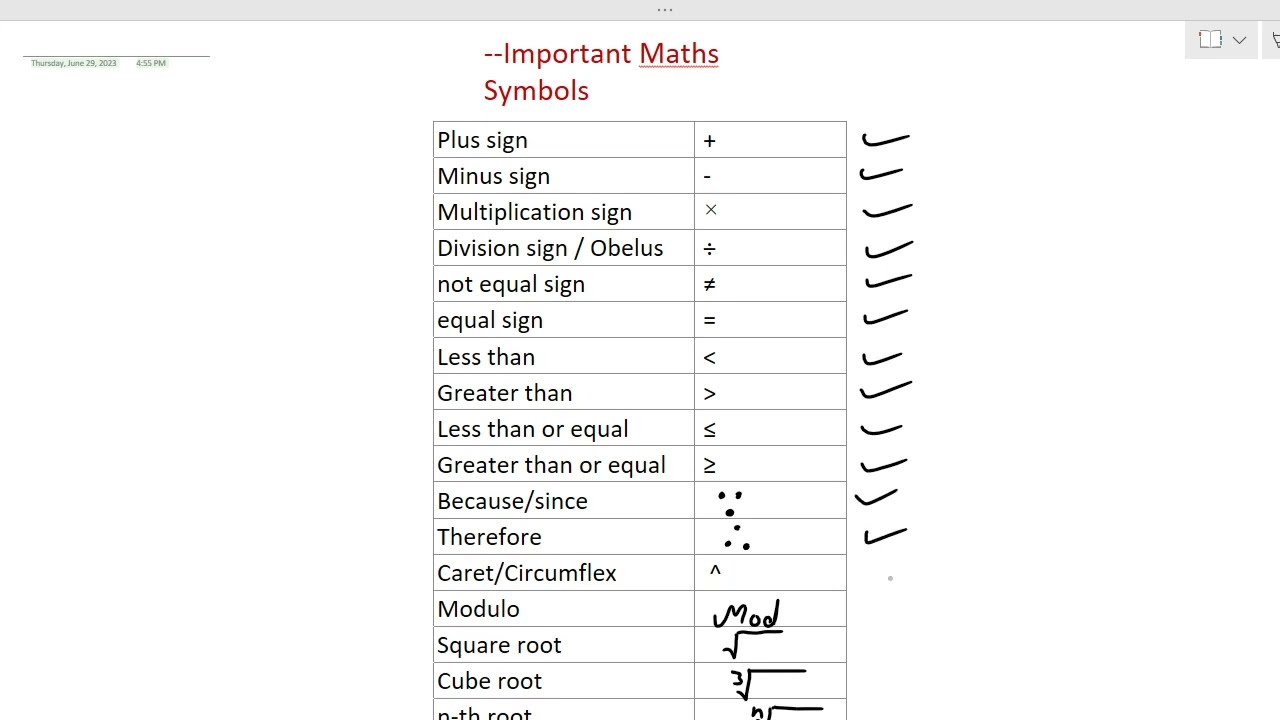
Task: Click the three-dot handle at the top
Action: point(665,10)
